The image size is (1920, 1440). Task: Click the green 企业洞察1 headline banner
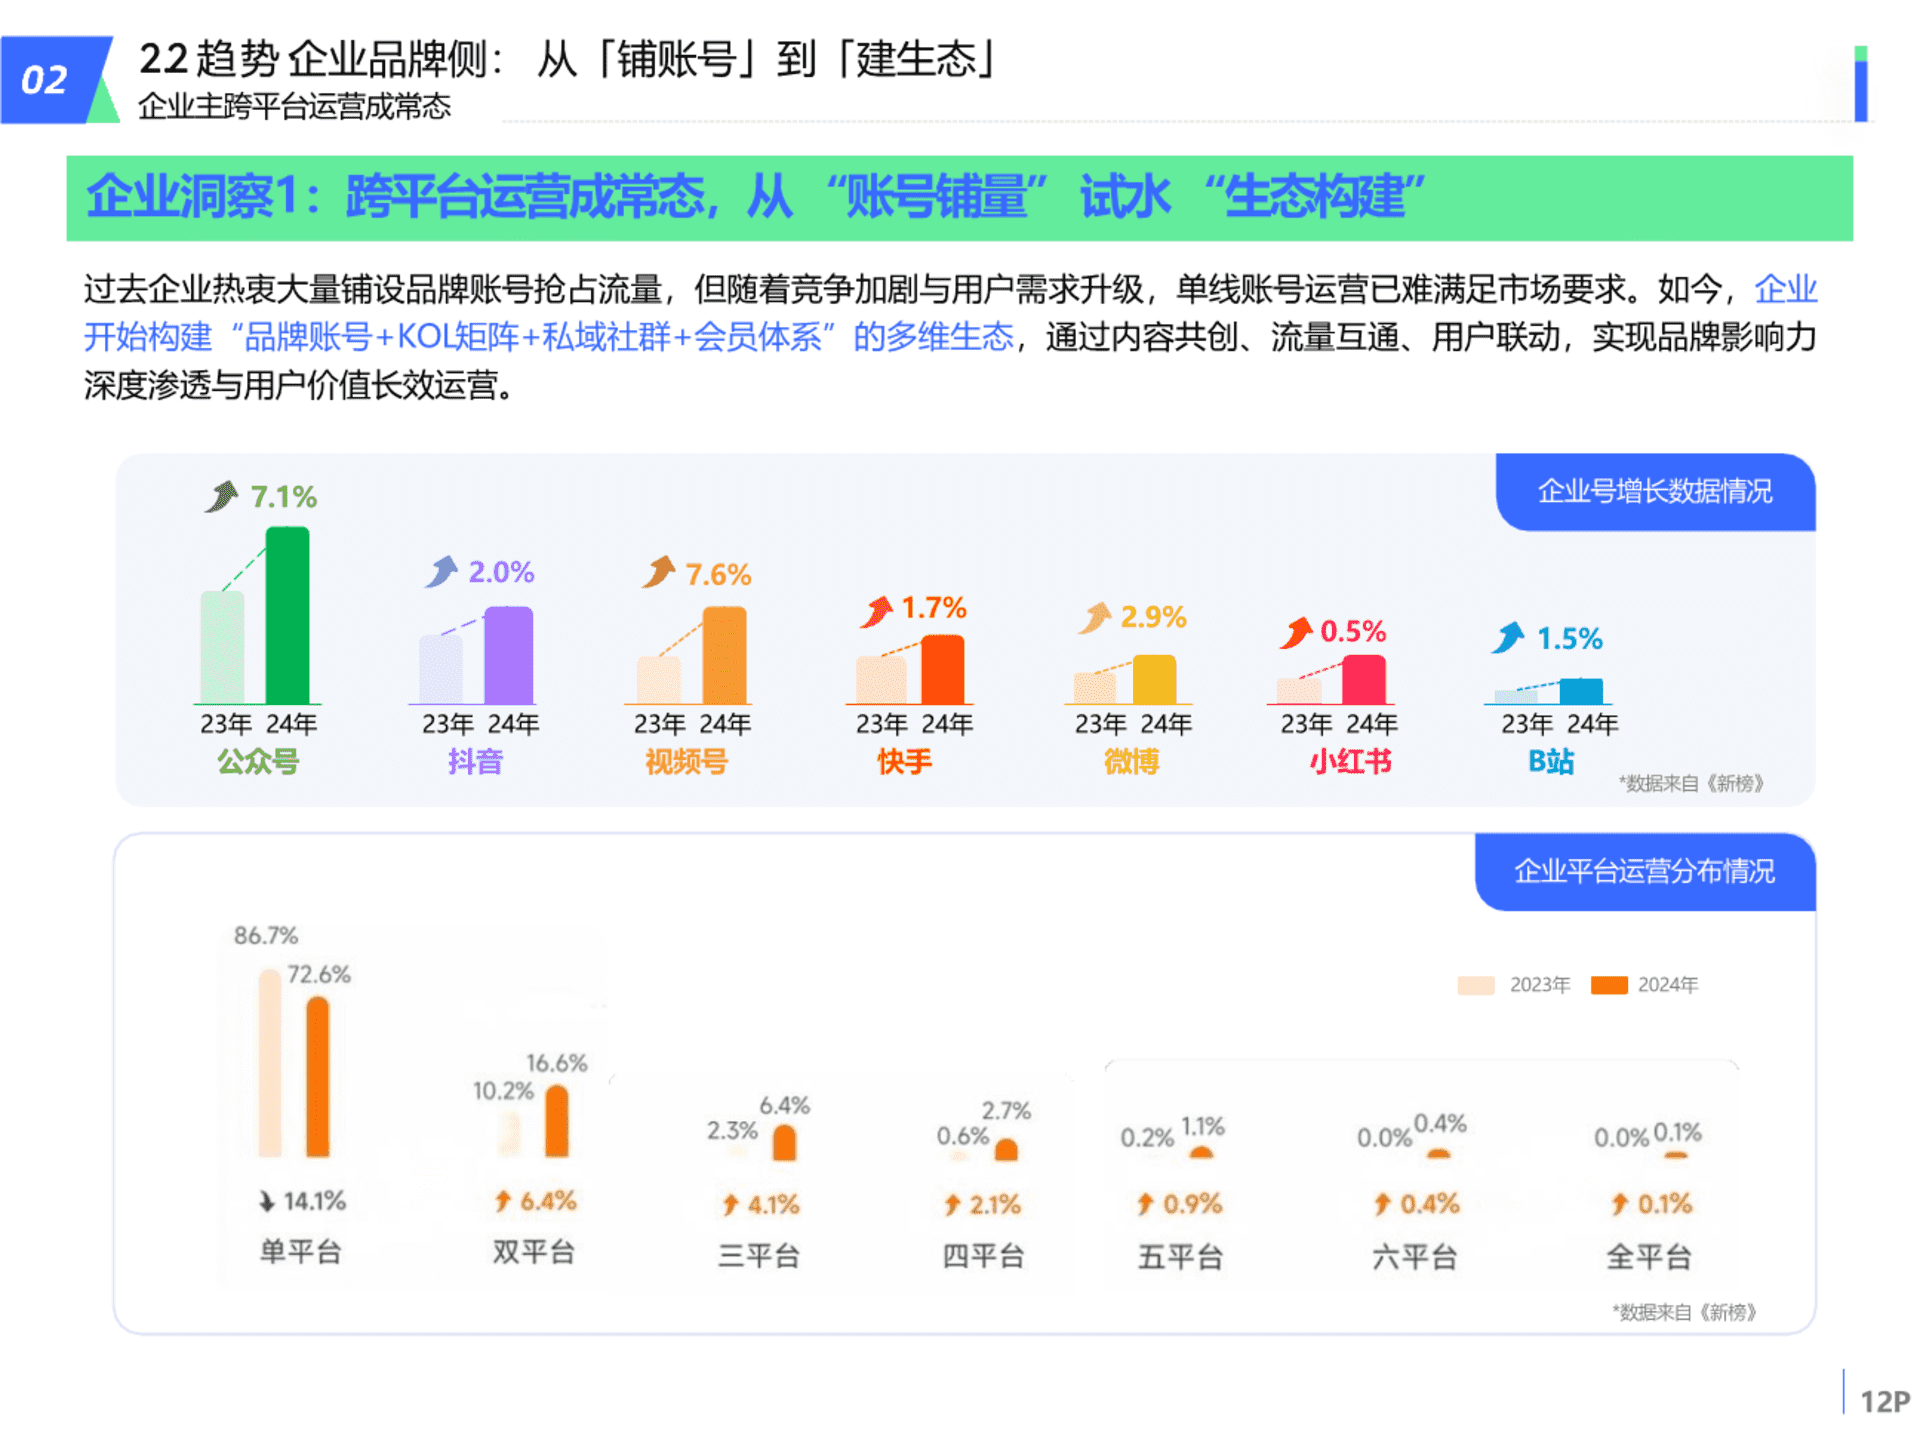point(958,197)
